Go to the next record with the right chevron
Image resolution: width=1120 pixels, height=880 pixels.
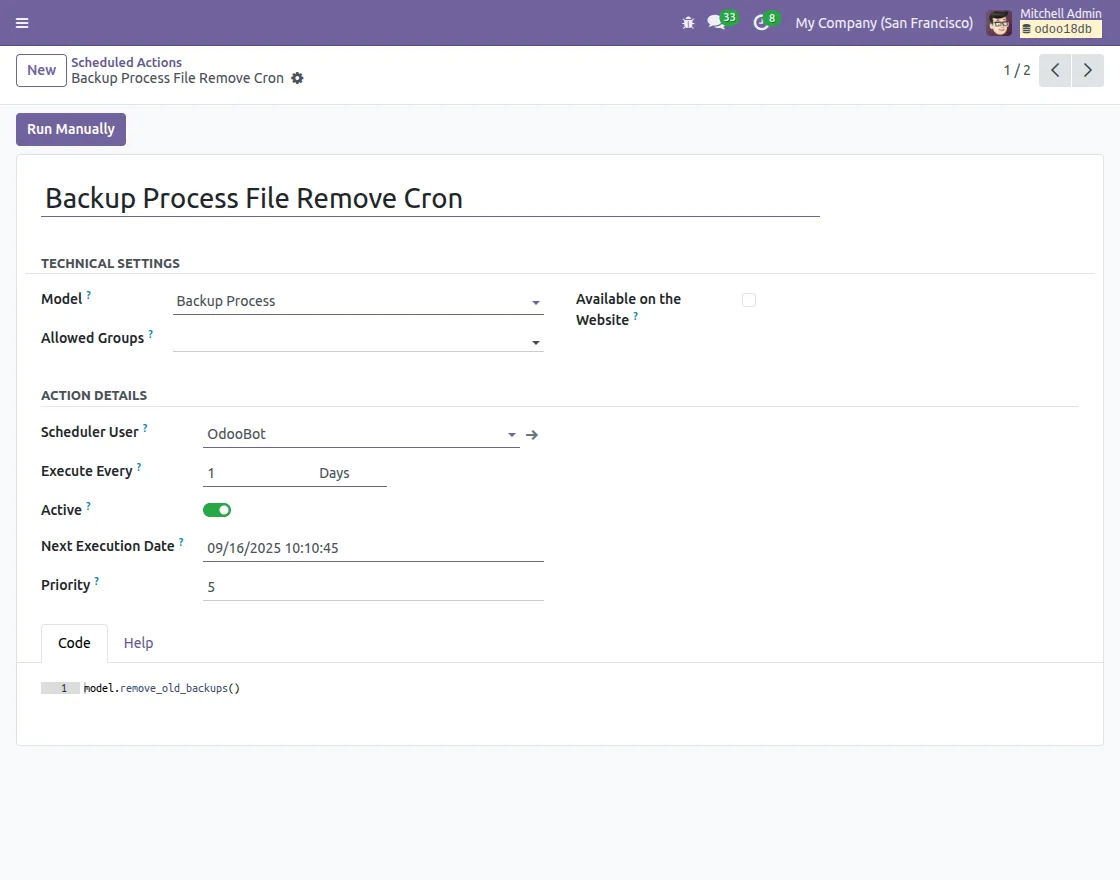click(1088, 70)
